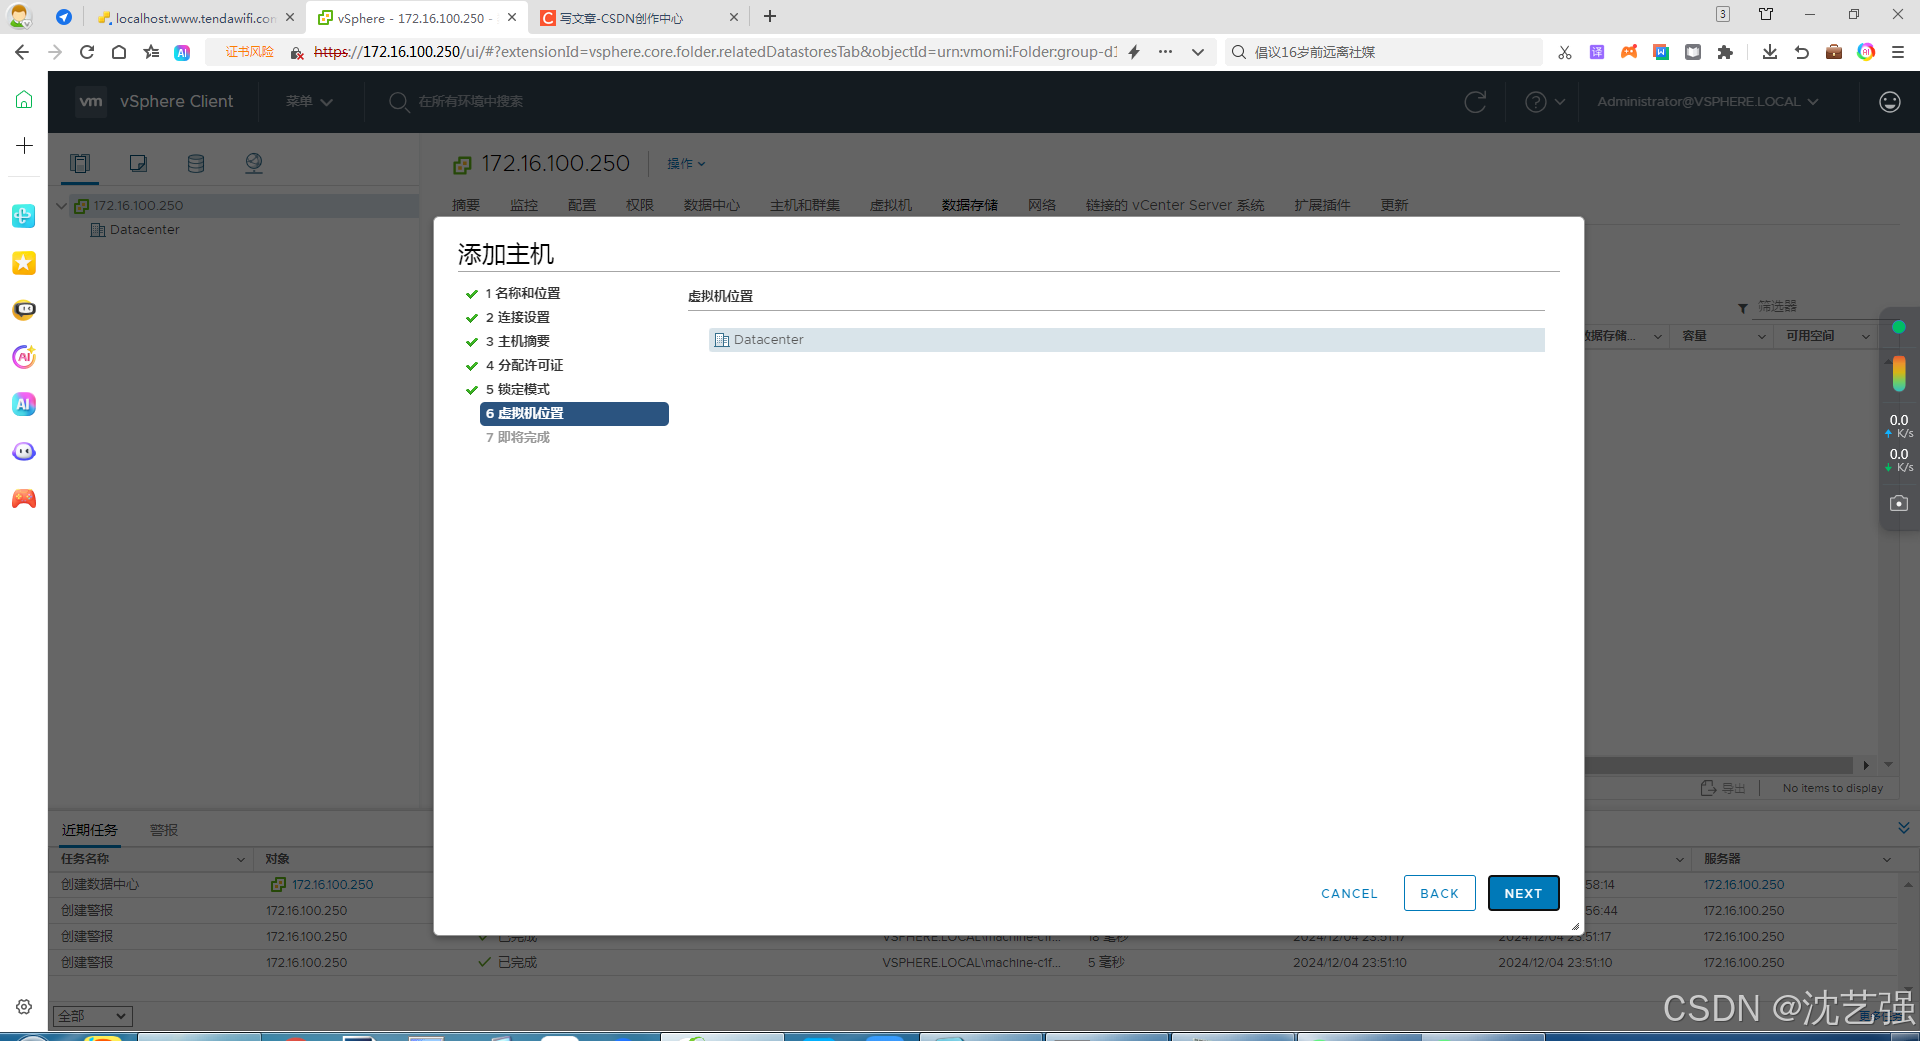Click the 导出 export button

[1723, 788]
